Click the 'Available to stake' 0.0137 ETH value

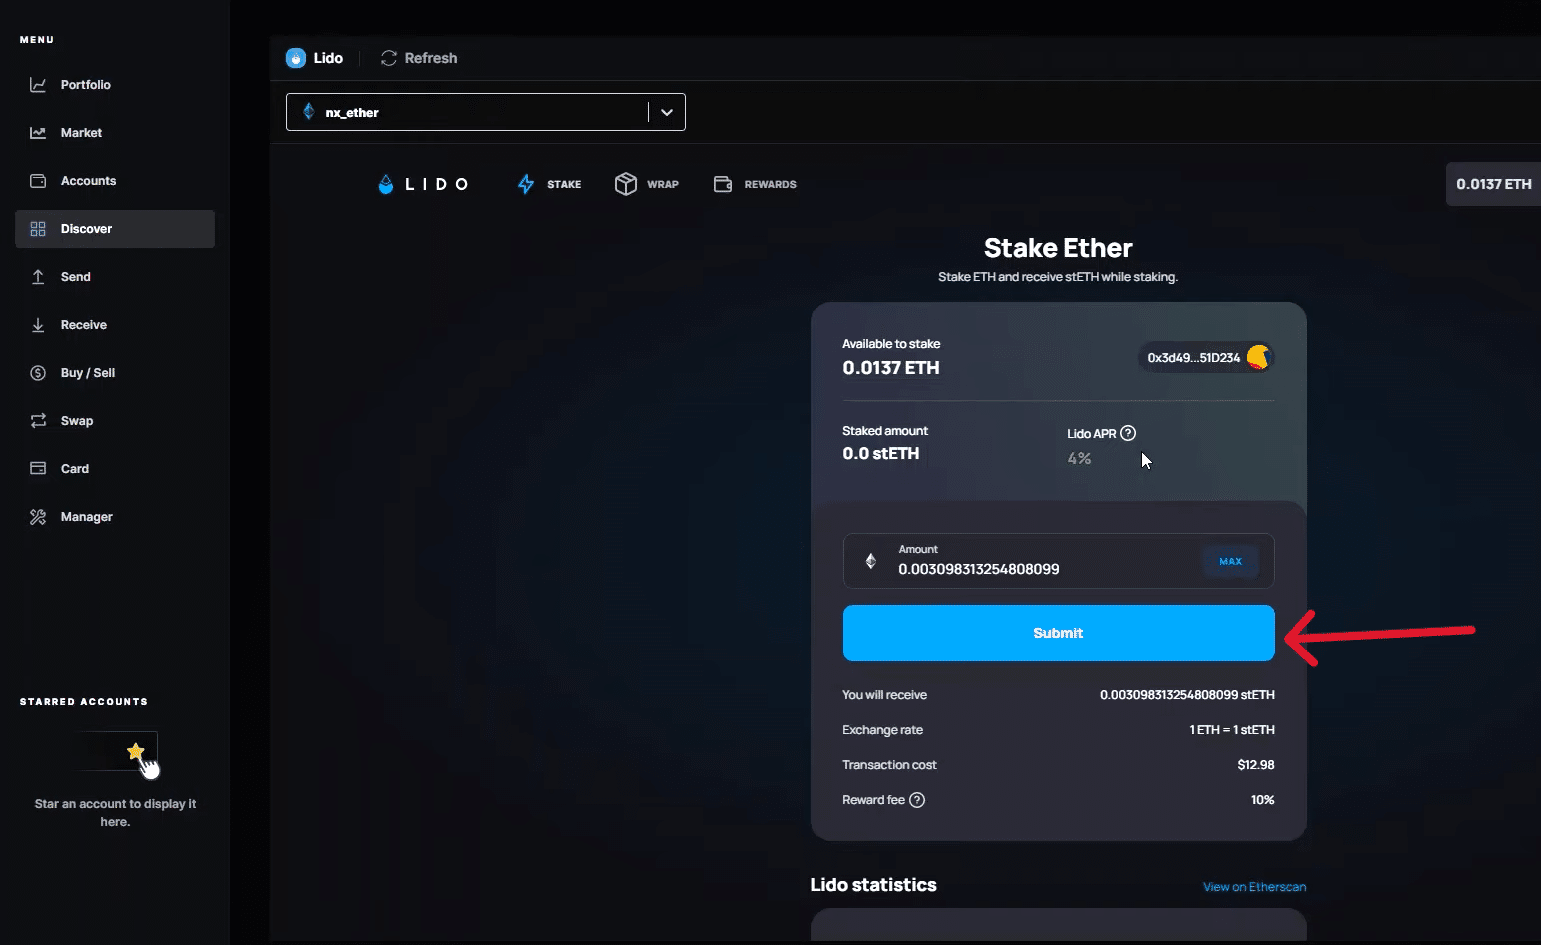[x=891, y=368]
